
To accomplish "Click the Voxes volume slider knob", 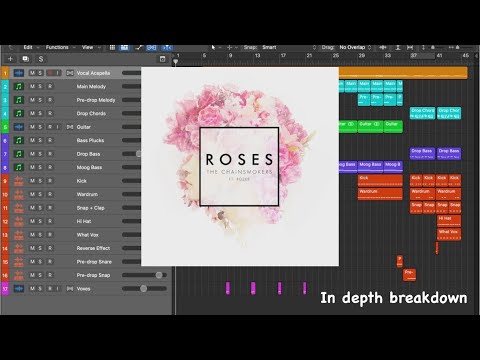I will point(143,288).
